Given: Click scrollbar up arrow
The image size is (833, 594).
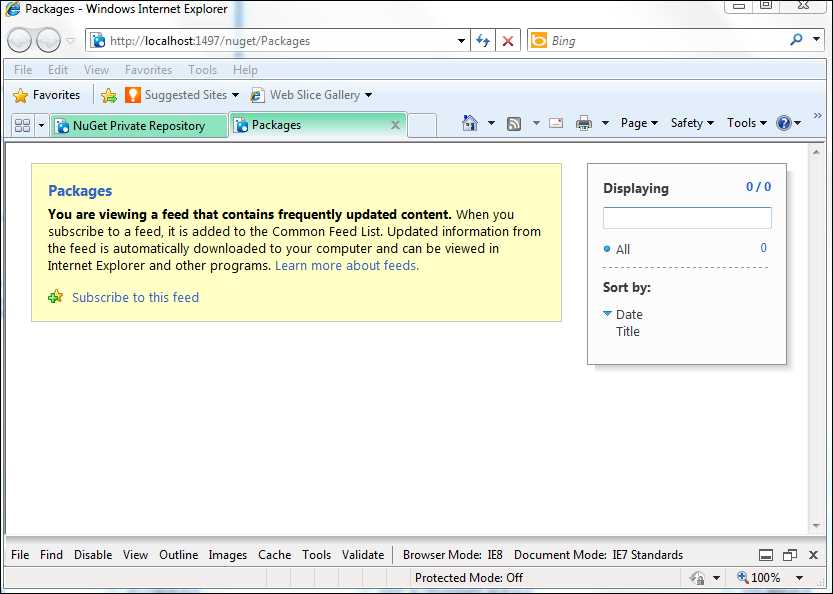Looking at the screenshot, I should (x=816, y=152).
